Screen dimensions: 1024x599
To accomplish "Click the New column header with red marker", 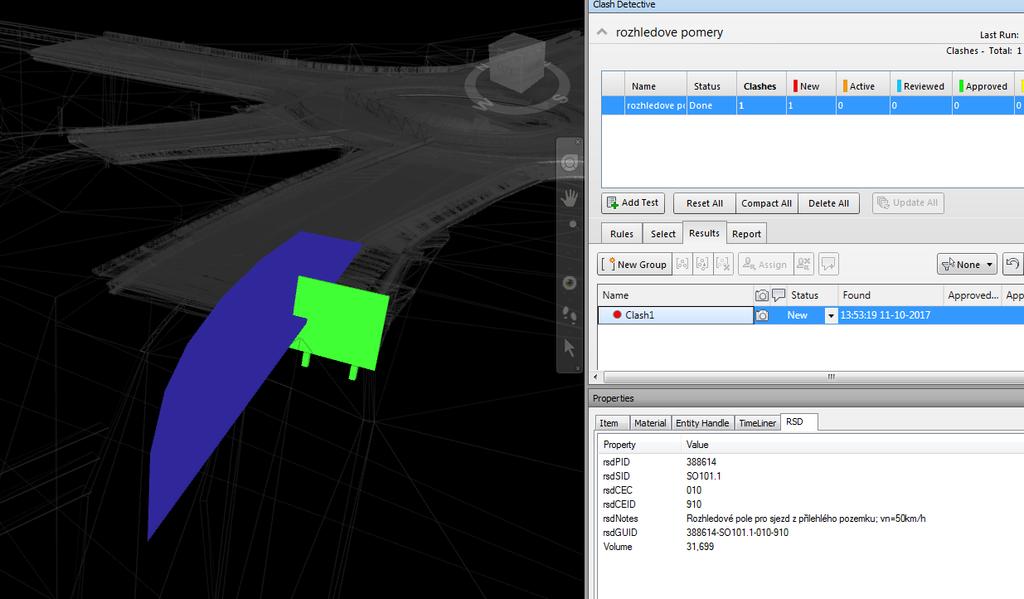I will (811, 86).
